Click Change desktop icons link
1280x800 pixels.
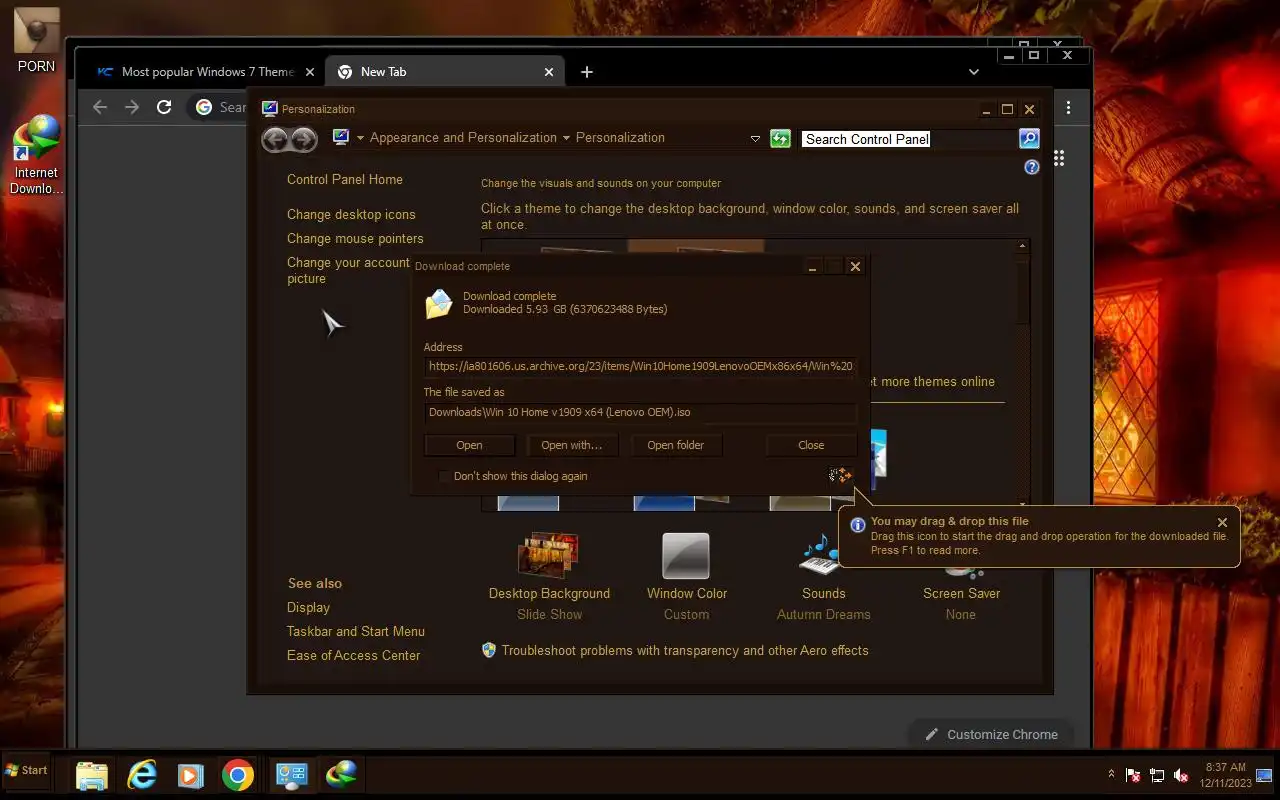click(351, 215)
